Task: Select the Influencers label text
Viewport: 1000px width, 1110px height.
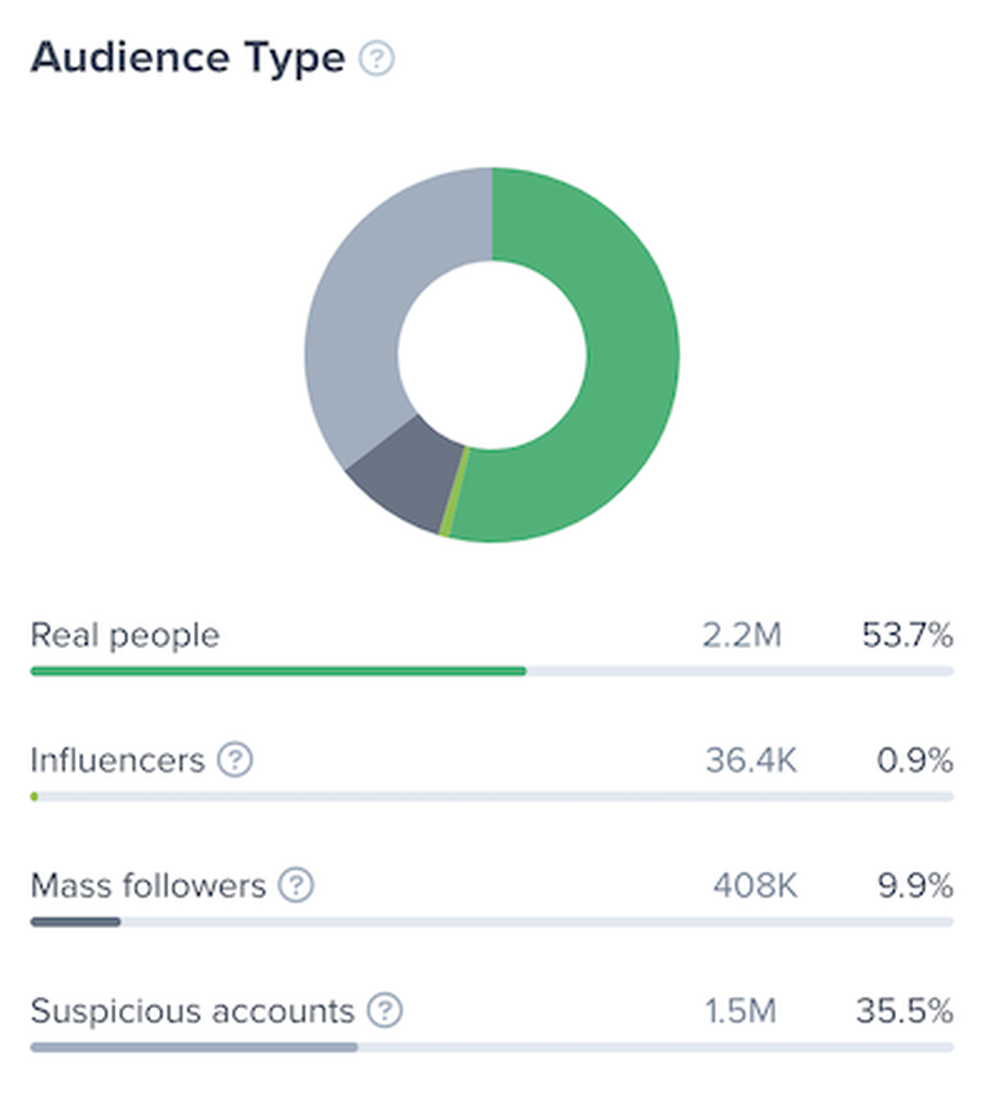Action: coord(117,760)
